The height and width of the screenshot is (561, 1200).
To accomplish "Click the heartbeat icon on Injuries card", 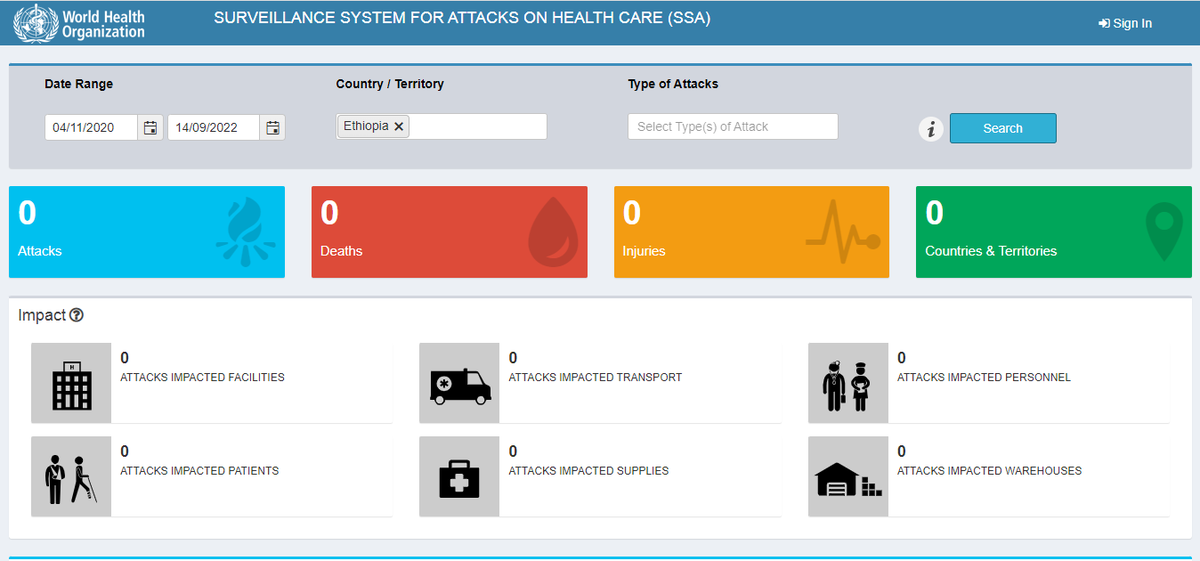I will (x=843, y=232).
